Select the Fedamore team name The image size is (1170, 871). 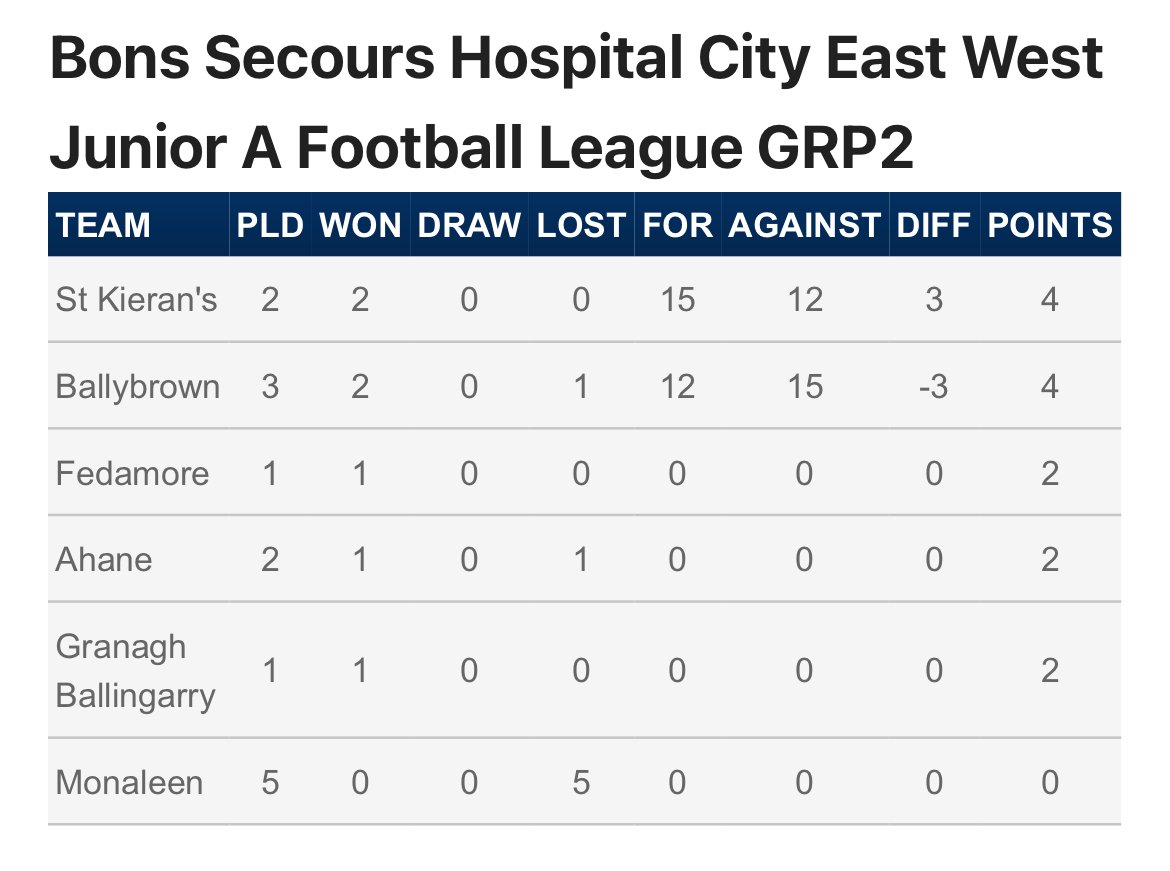[x=133, y=472]
